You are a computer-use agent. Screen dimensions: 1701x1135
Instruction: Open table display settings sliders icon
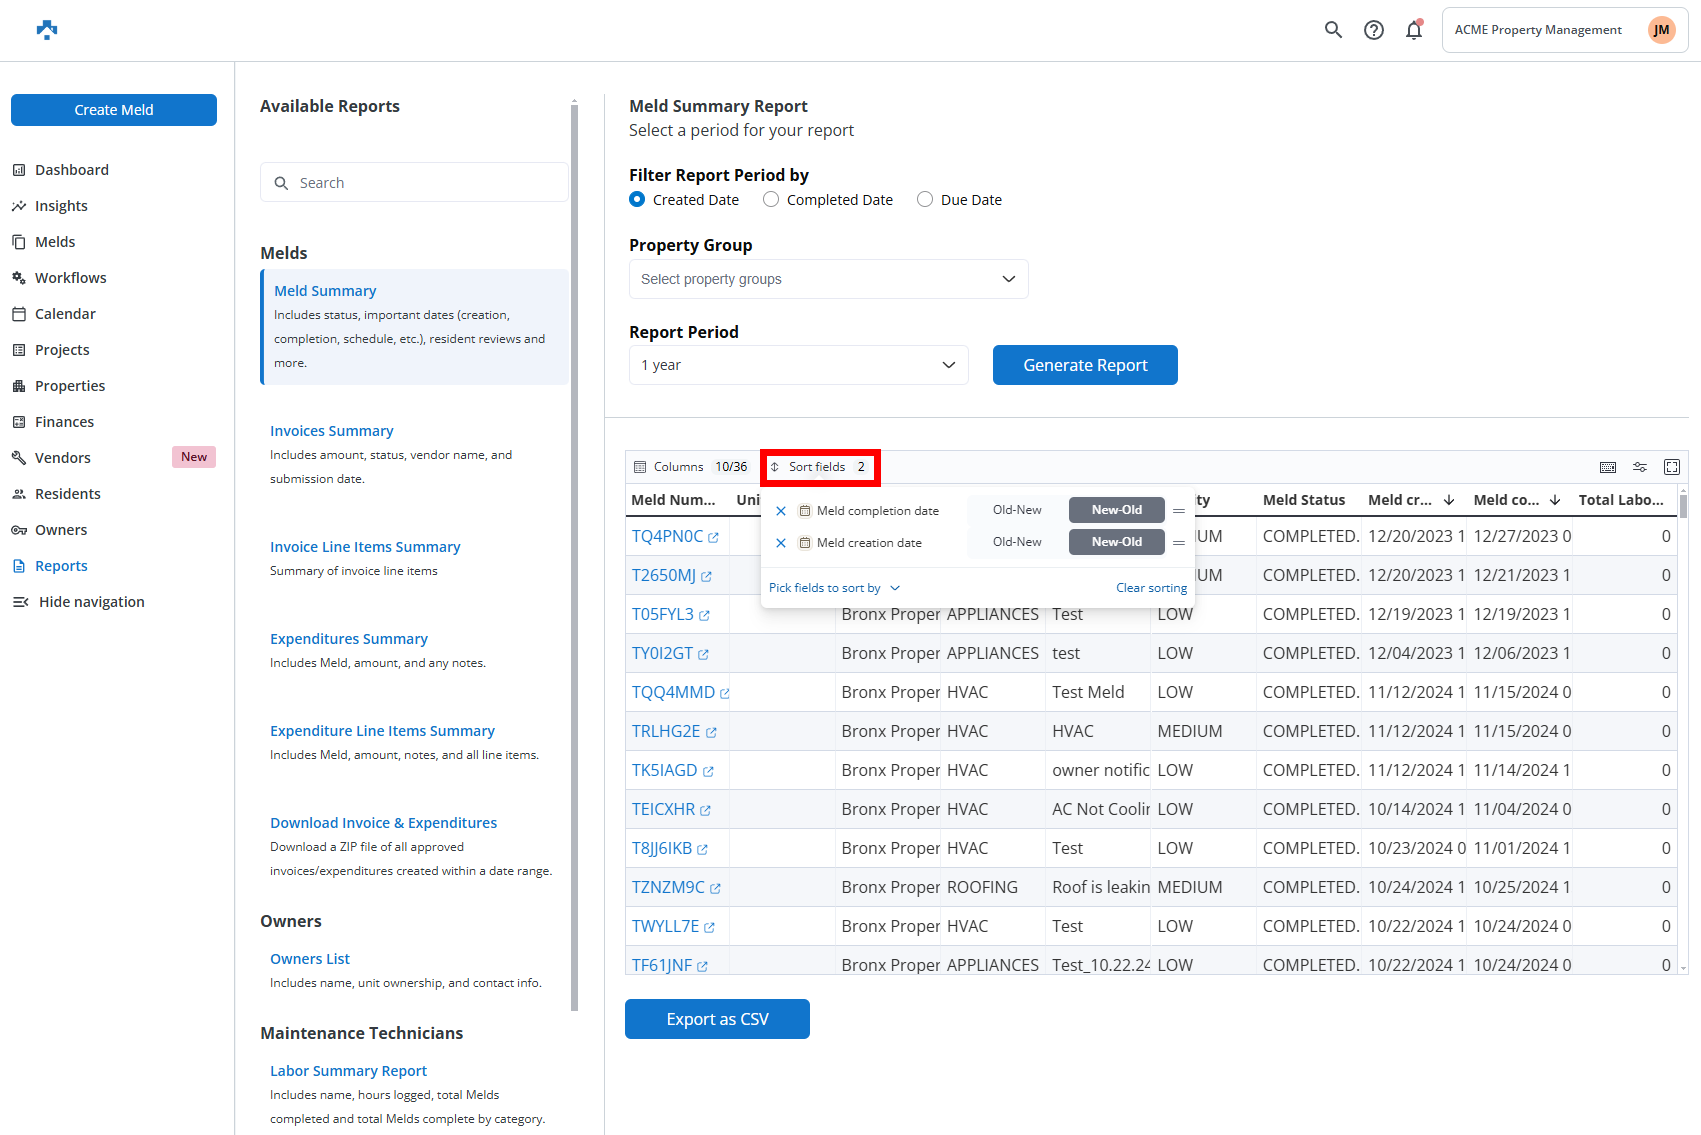point(1639,467)
